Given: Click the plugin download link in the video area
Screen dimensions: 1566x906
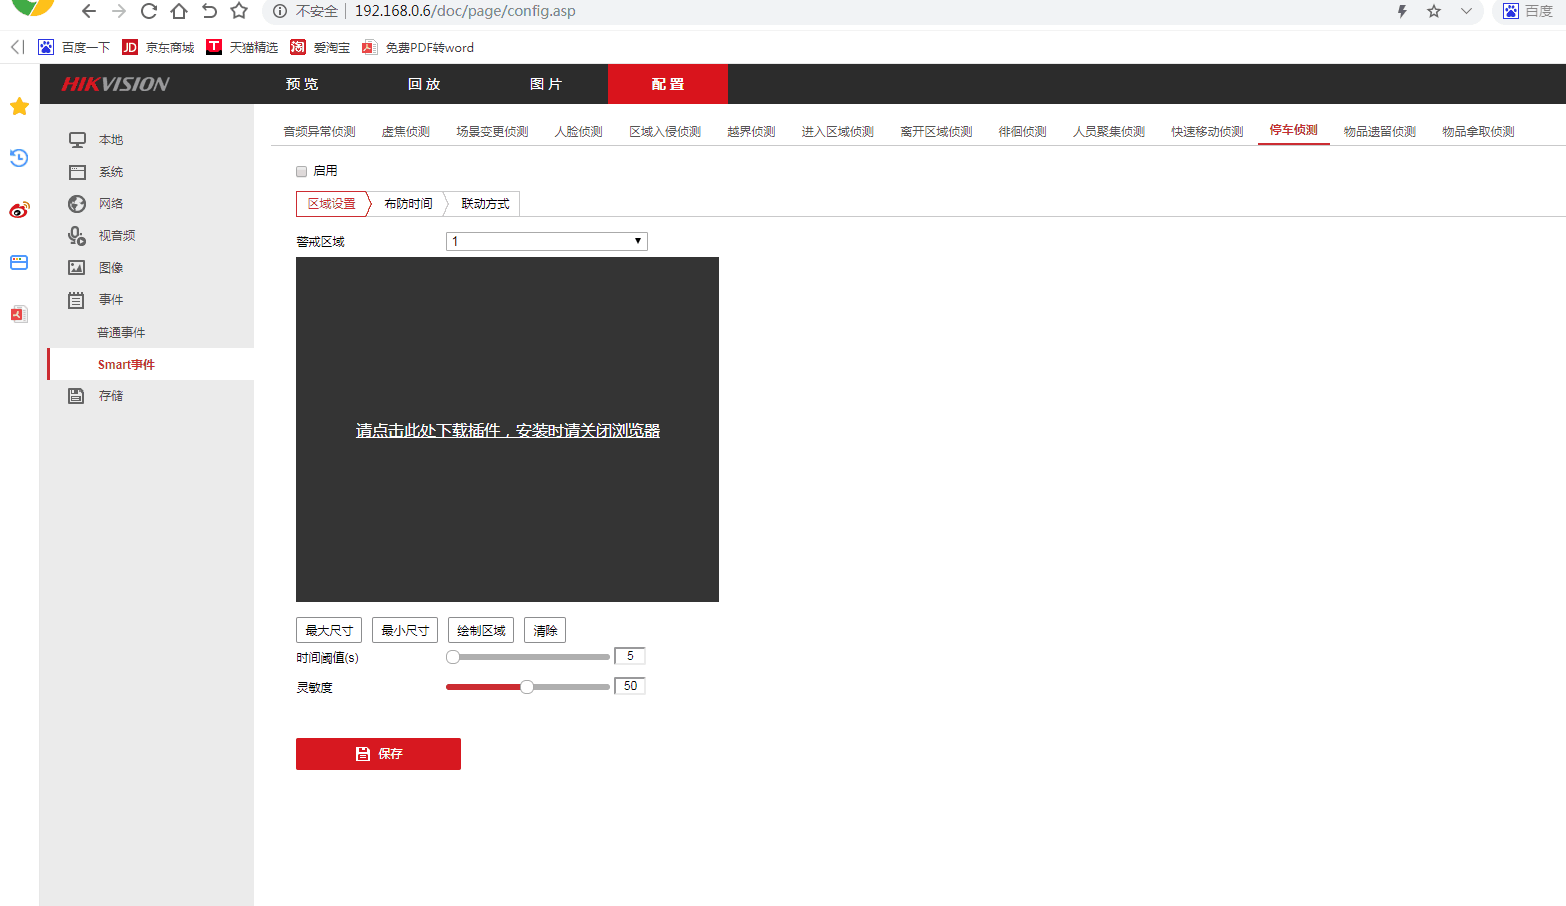Looking at the screenshot, I should click(508, 430).
